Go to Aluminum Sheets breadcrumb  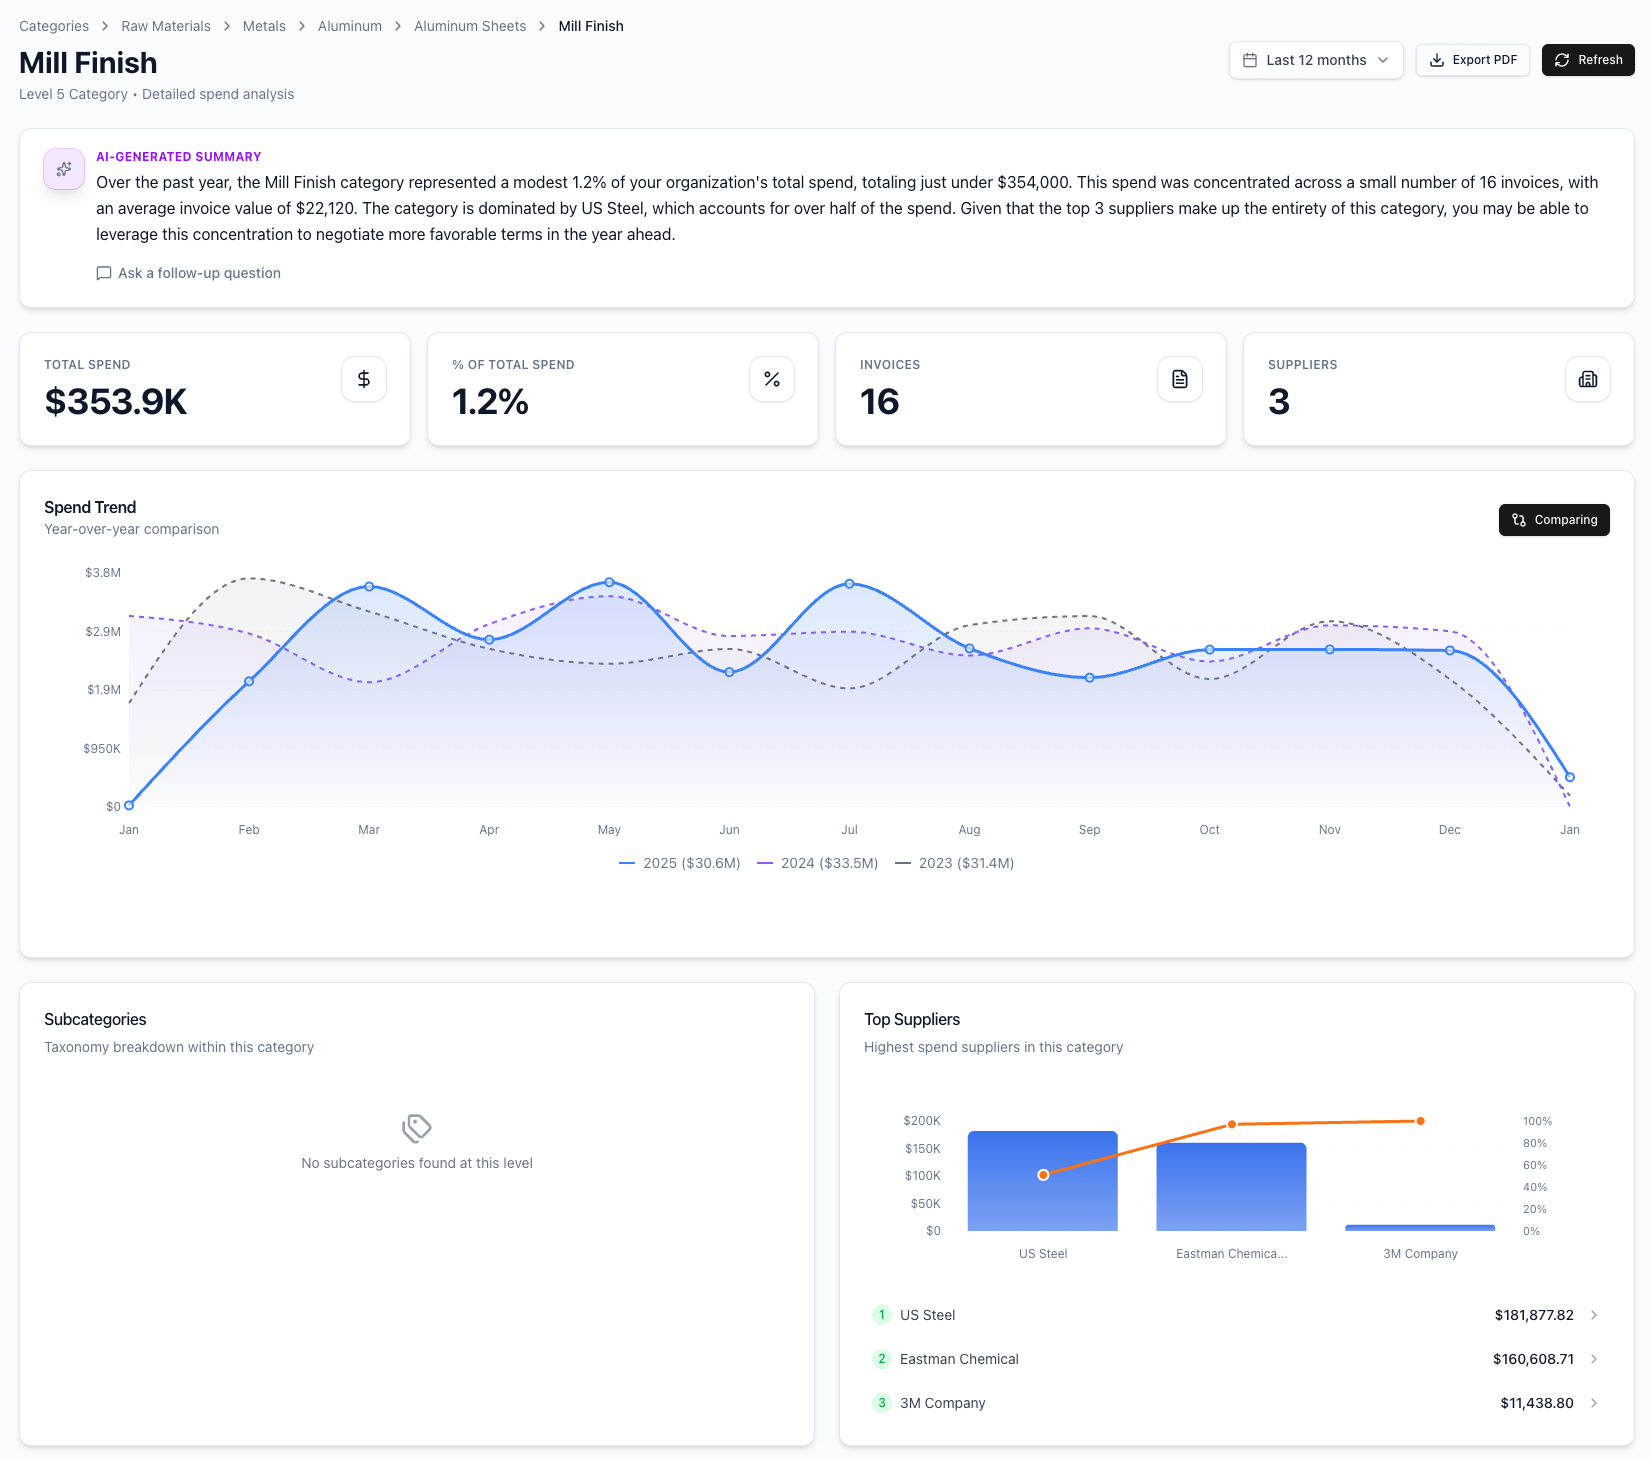pos(470,26)
